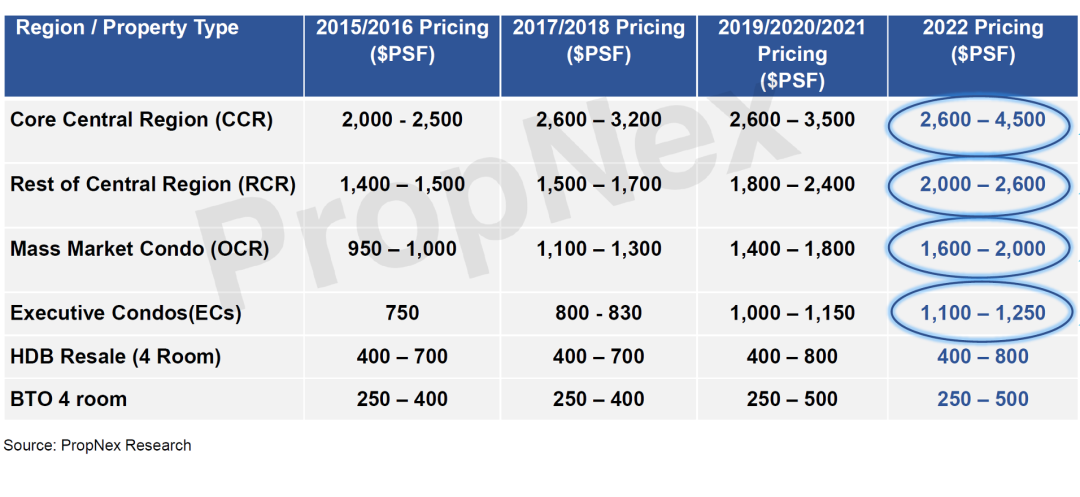Click the BTO 4 room row label
This screenshot has width=1080, height=497.
(68, 399)
